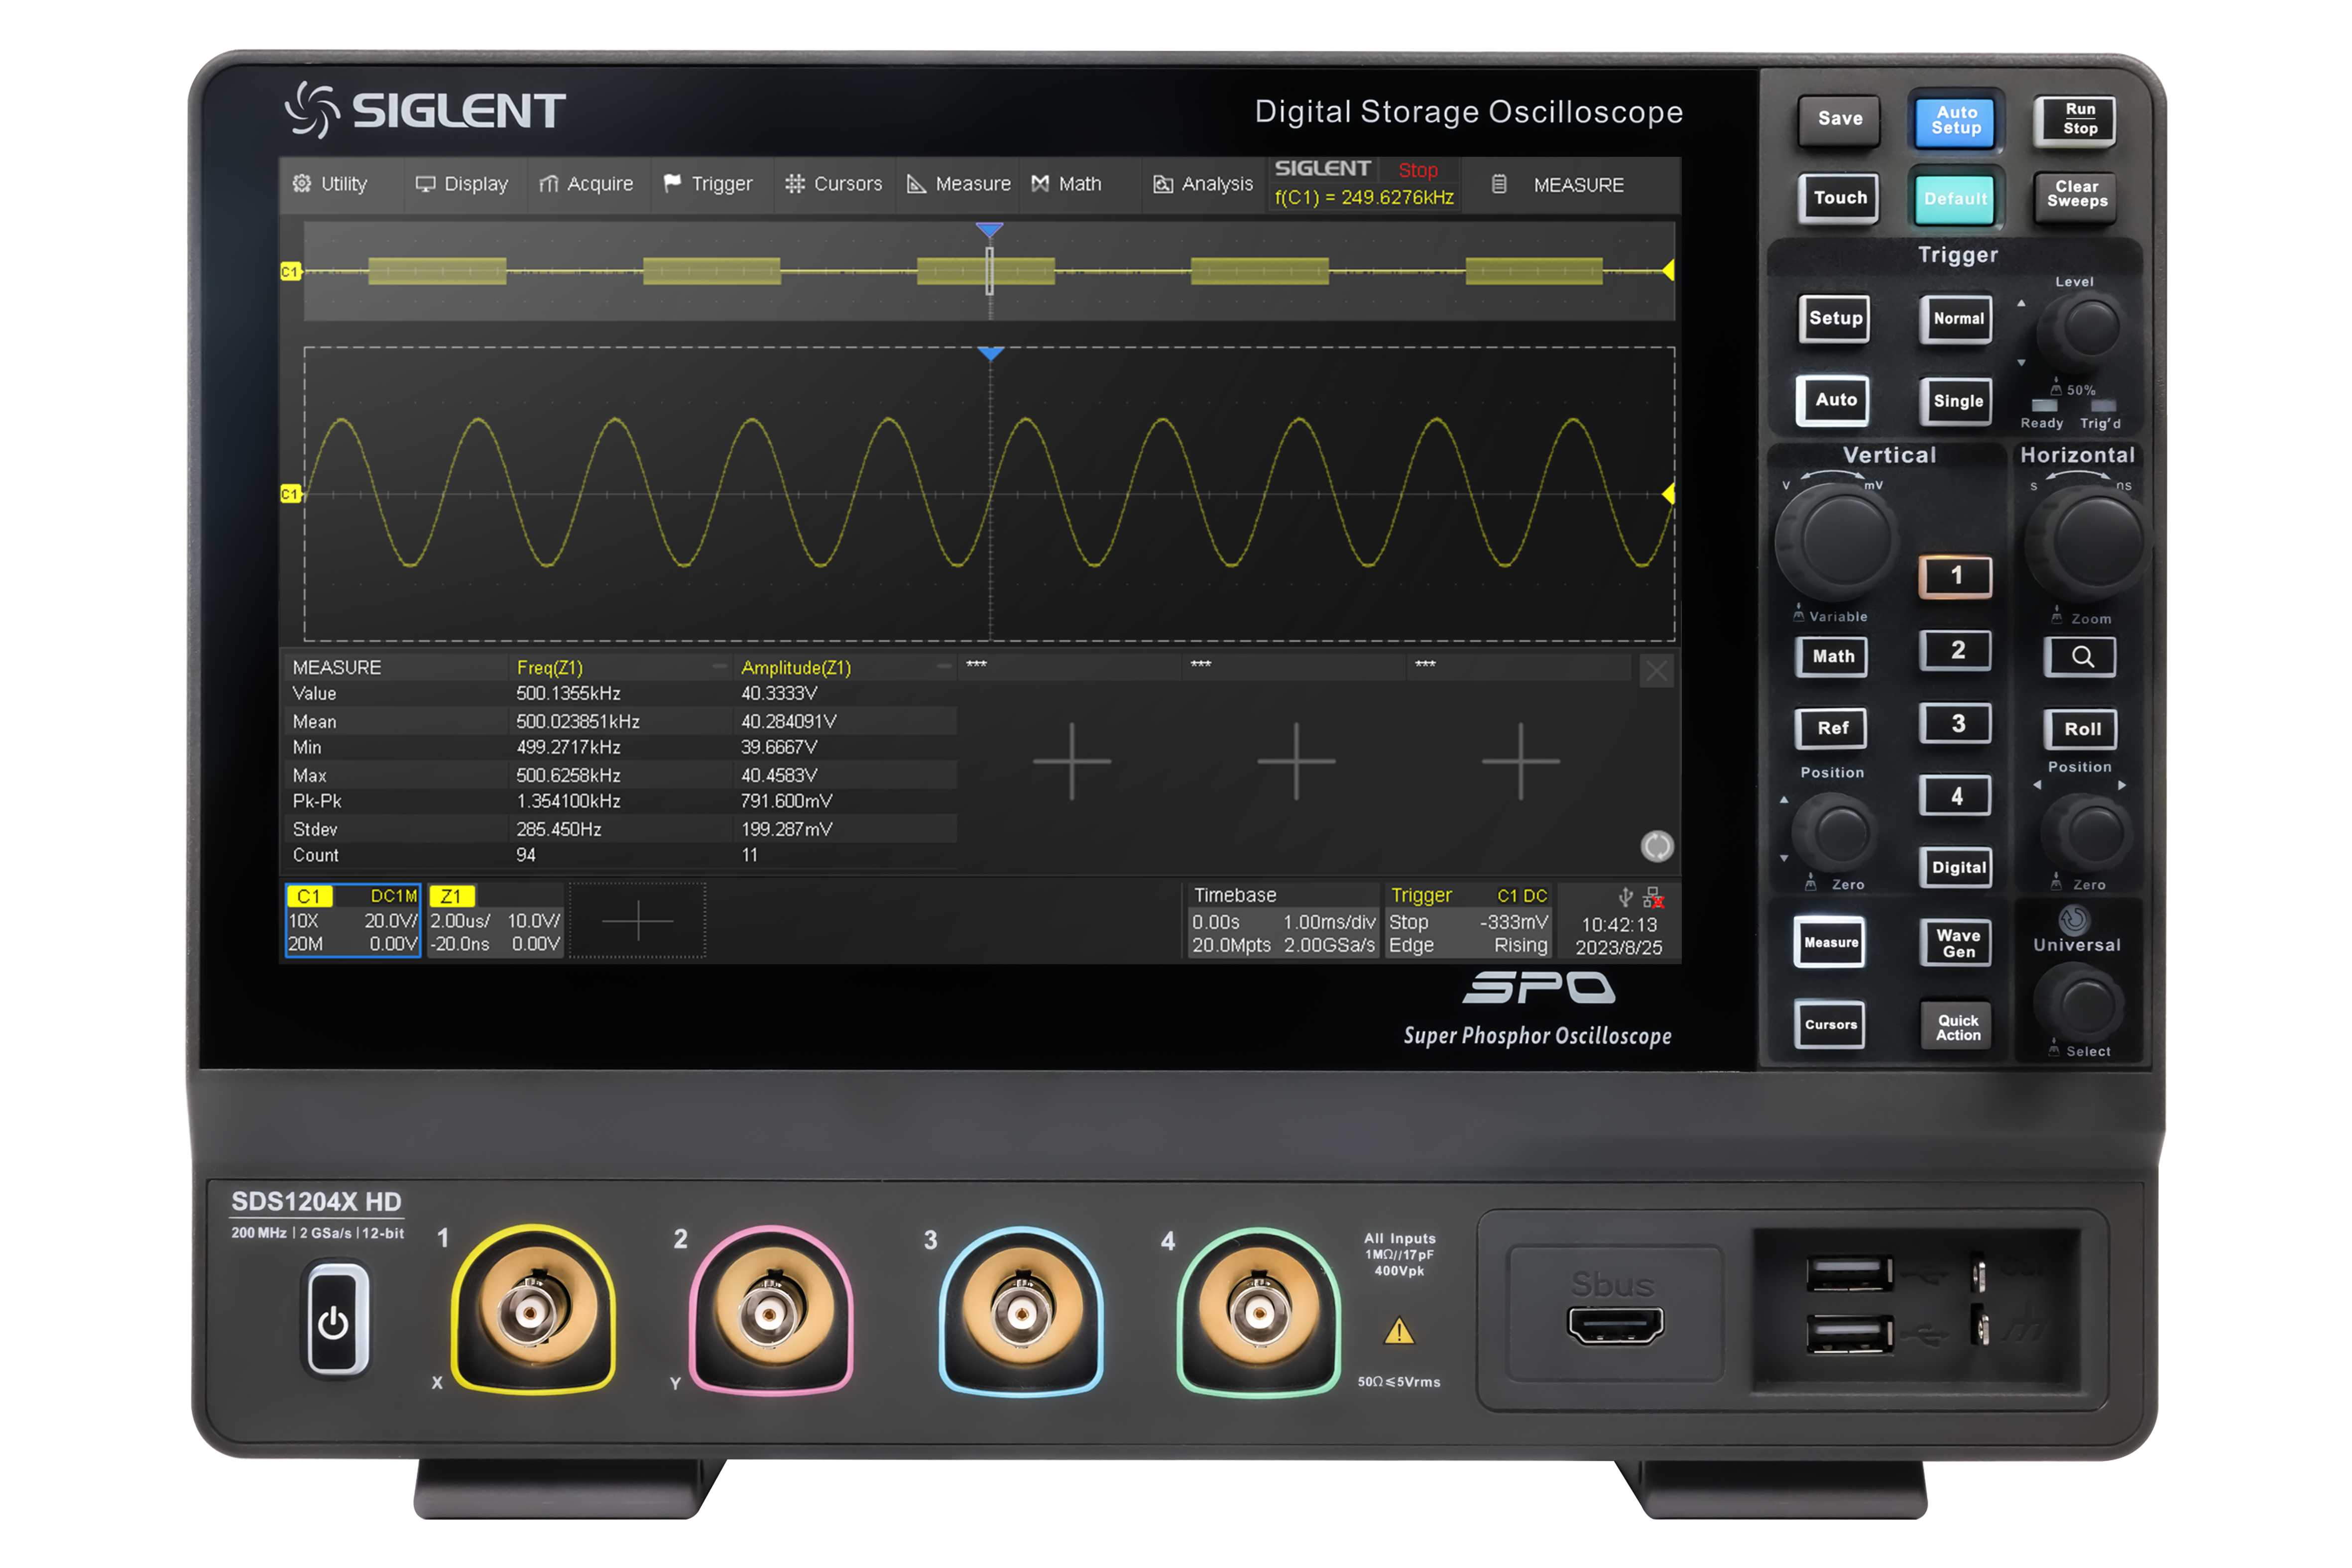Open the Timebase descriptor box

(x=1283, y=920)
